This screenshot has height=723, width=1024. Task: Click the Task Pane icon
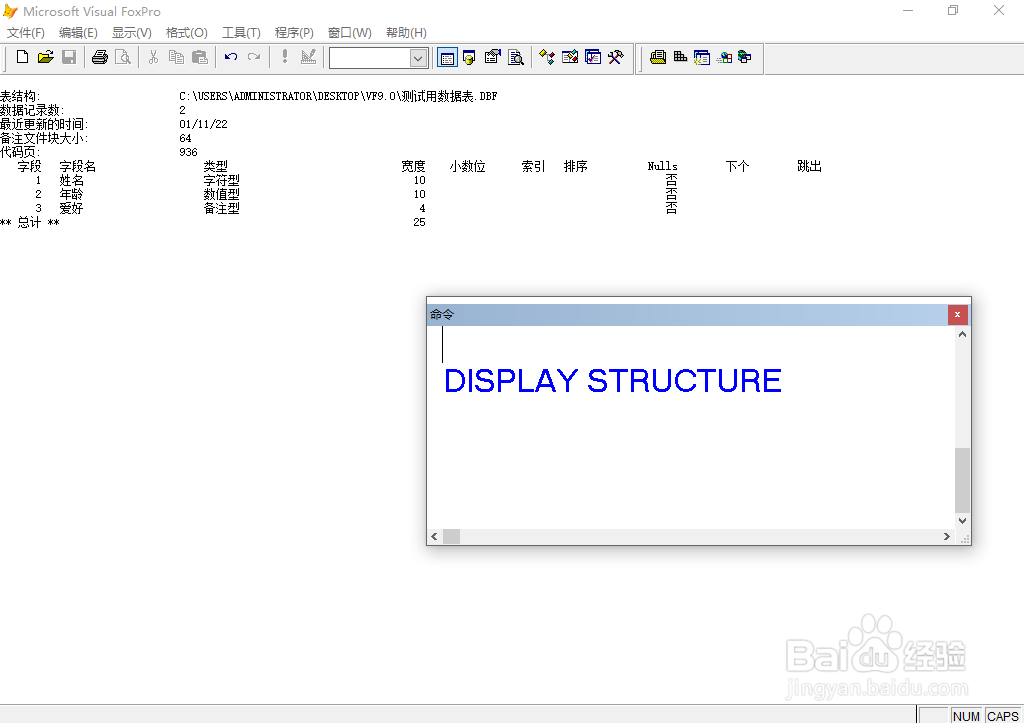(x=593, y=57)
